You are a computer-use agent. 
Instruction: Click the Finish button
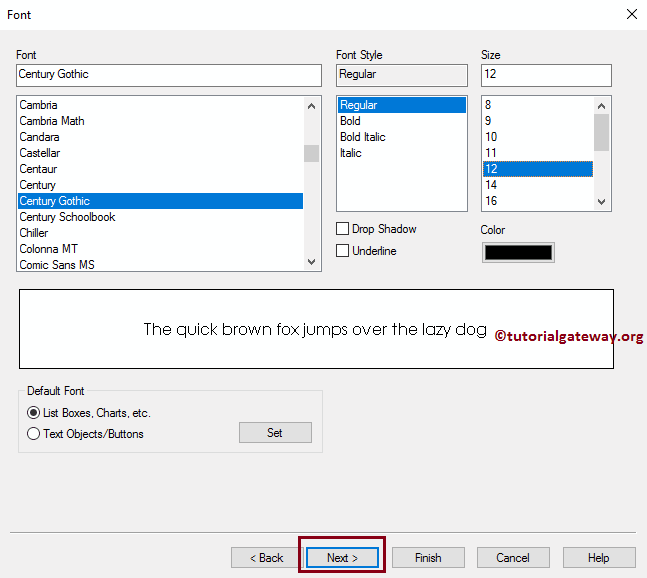pos(428,558)
